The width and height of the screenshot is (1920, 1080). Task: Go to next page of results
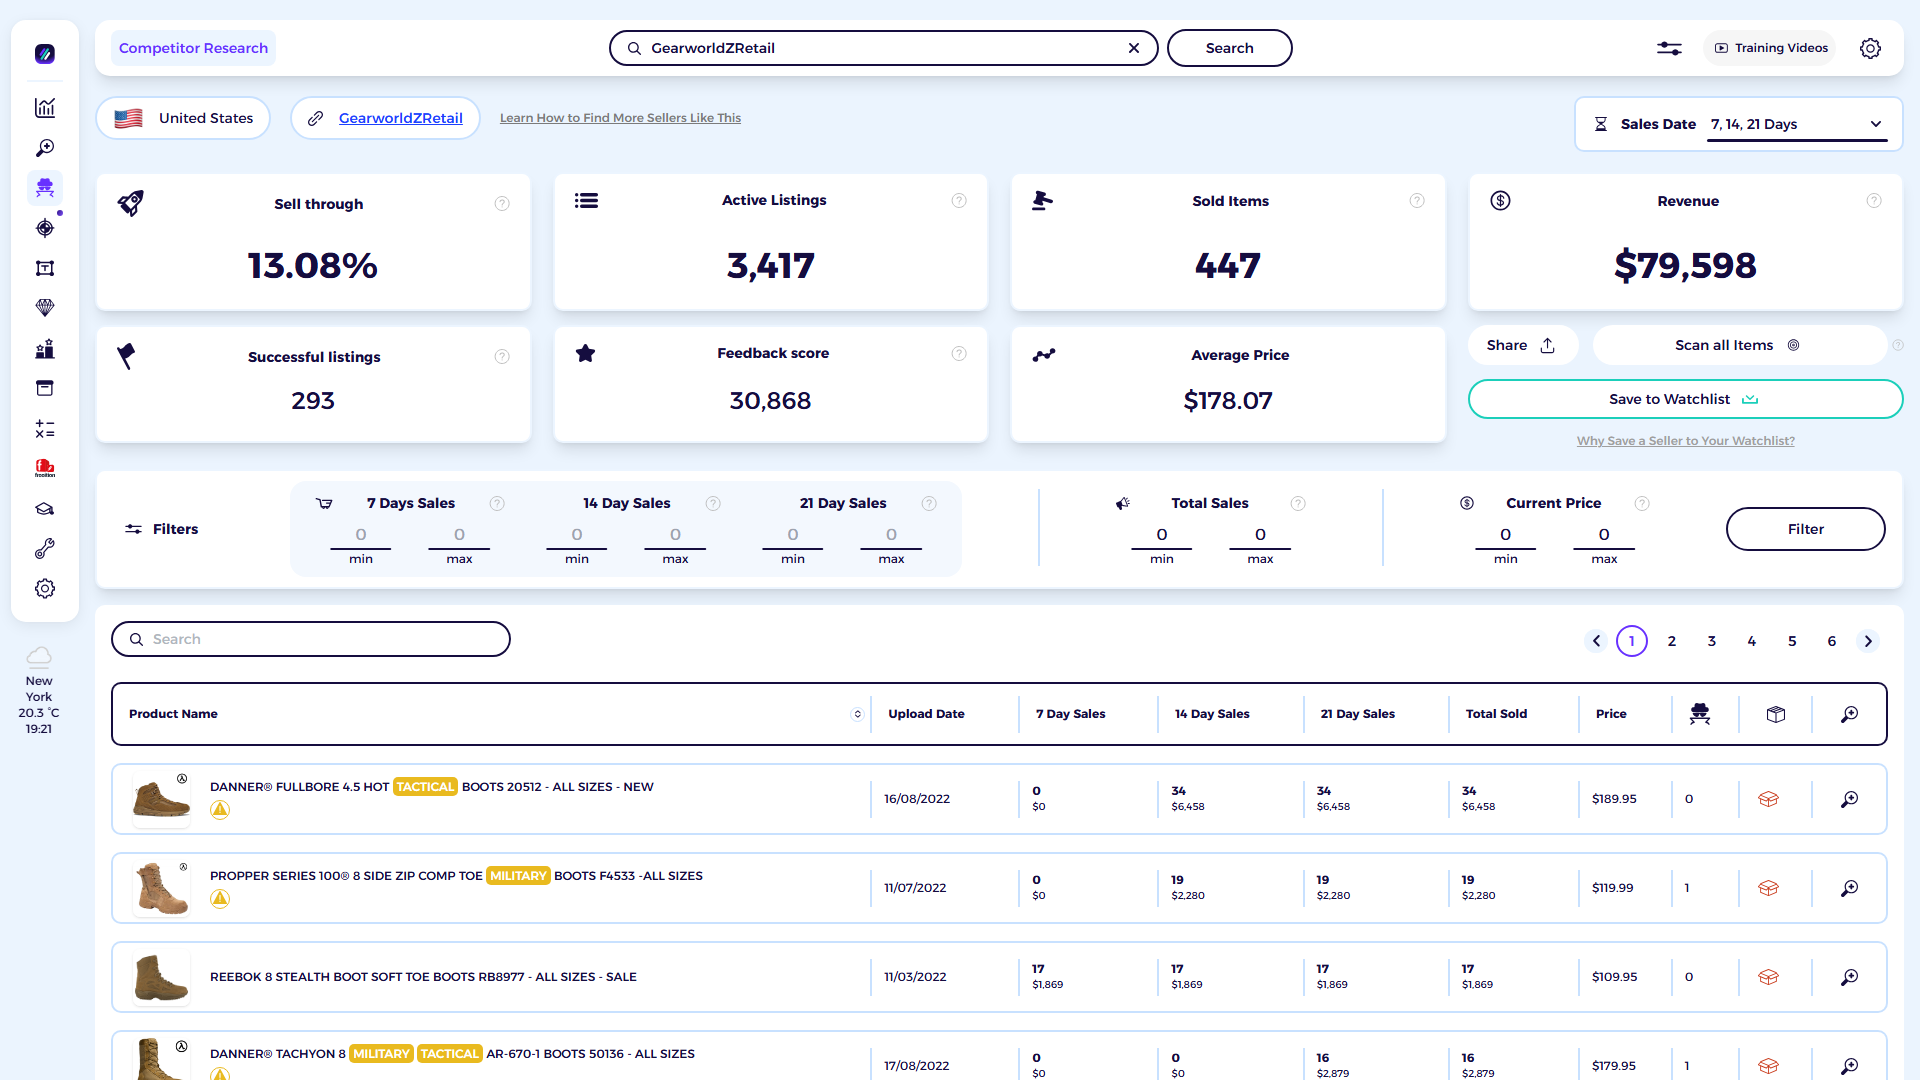1868,641
